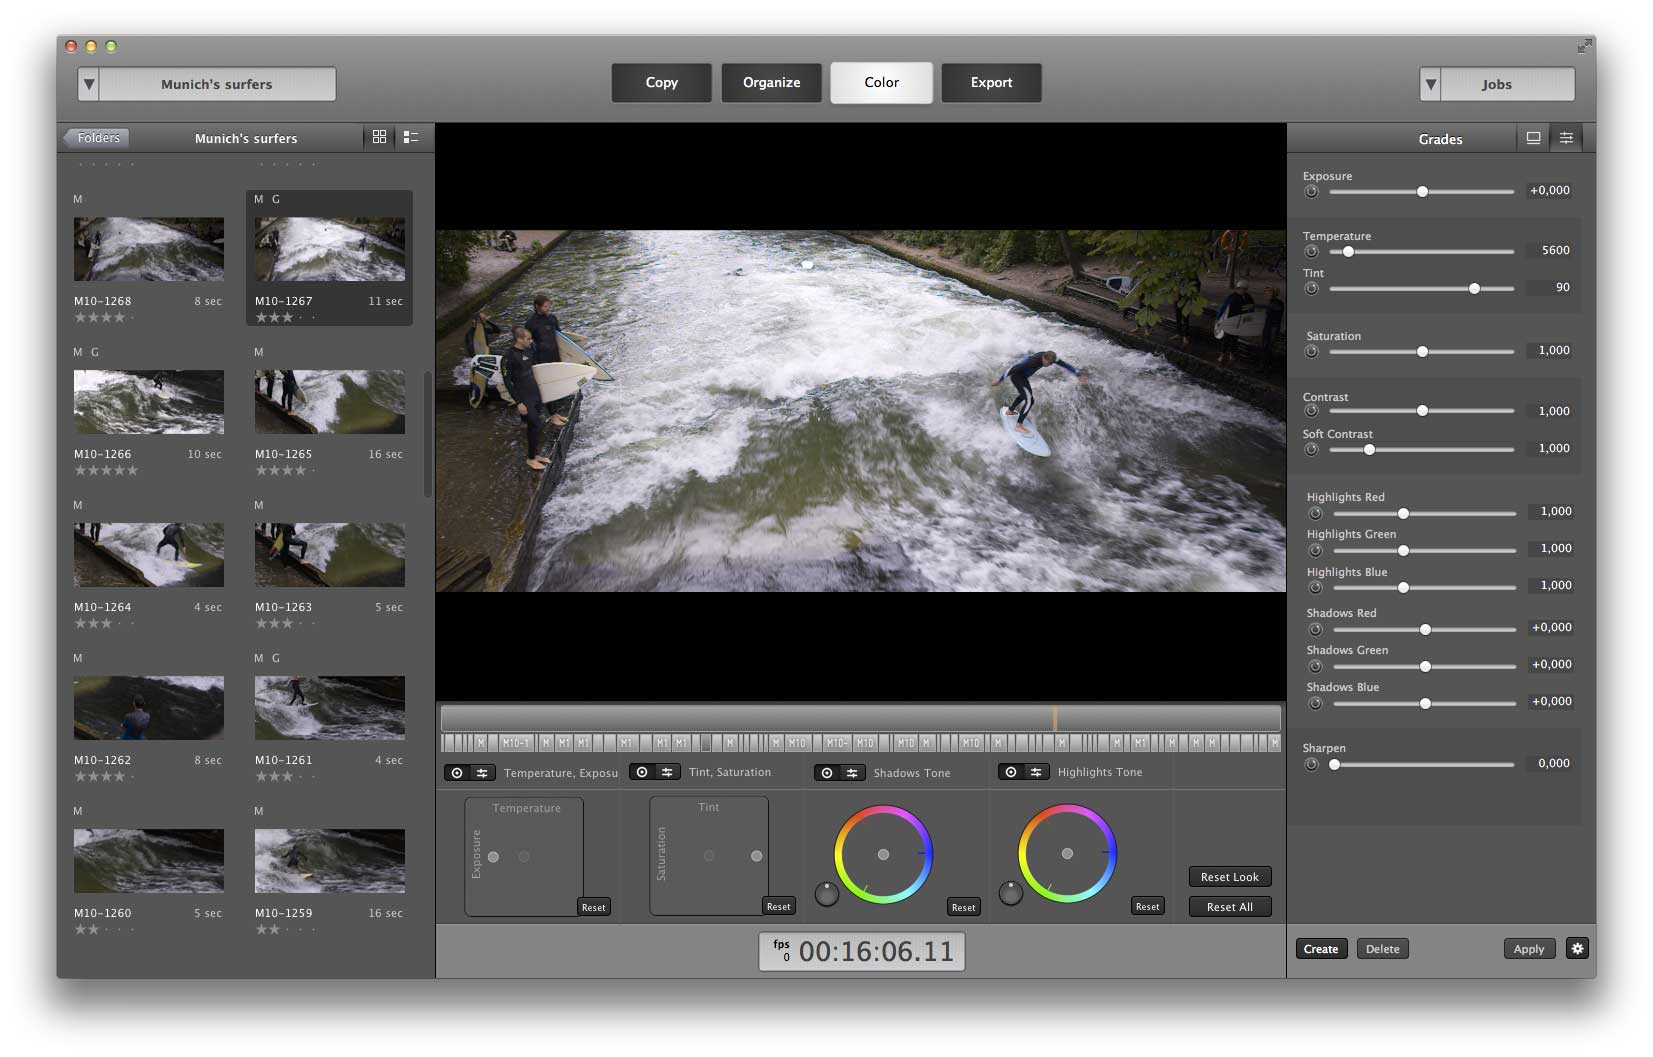Open Grades sliders view icon
This screenshot has width=1653, height=1057.
pos(1566,138)
